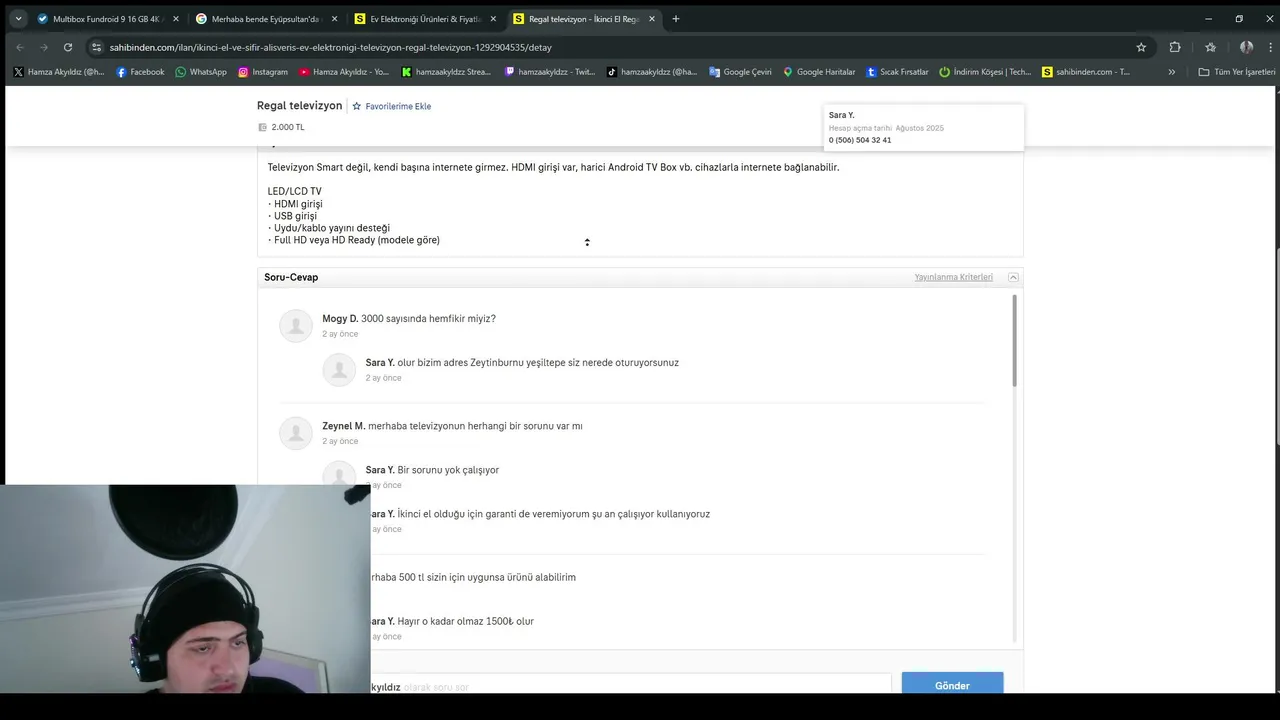Select the Regal televizyon tab
This screenshot has height=720, width=1280.
583,19
